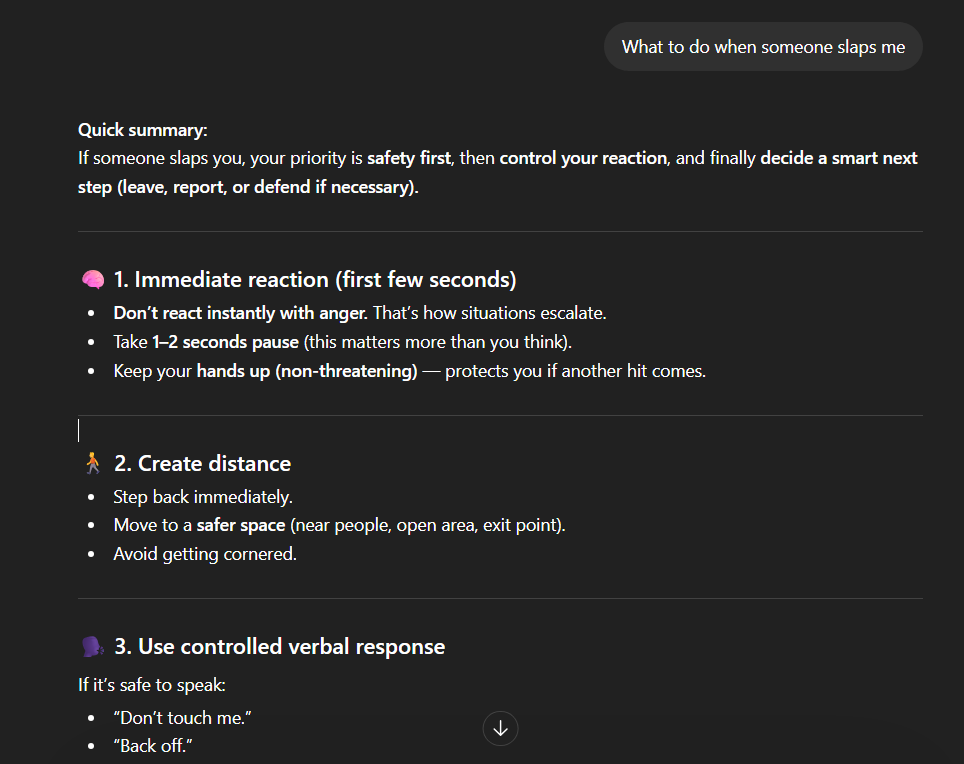This screenshot has width=964, height=764.
Task: Click heading "3. Use controlled verbal response"
Action: 280,647
